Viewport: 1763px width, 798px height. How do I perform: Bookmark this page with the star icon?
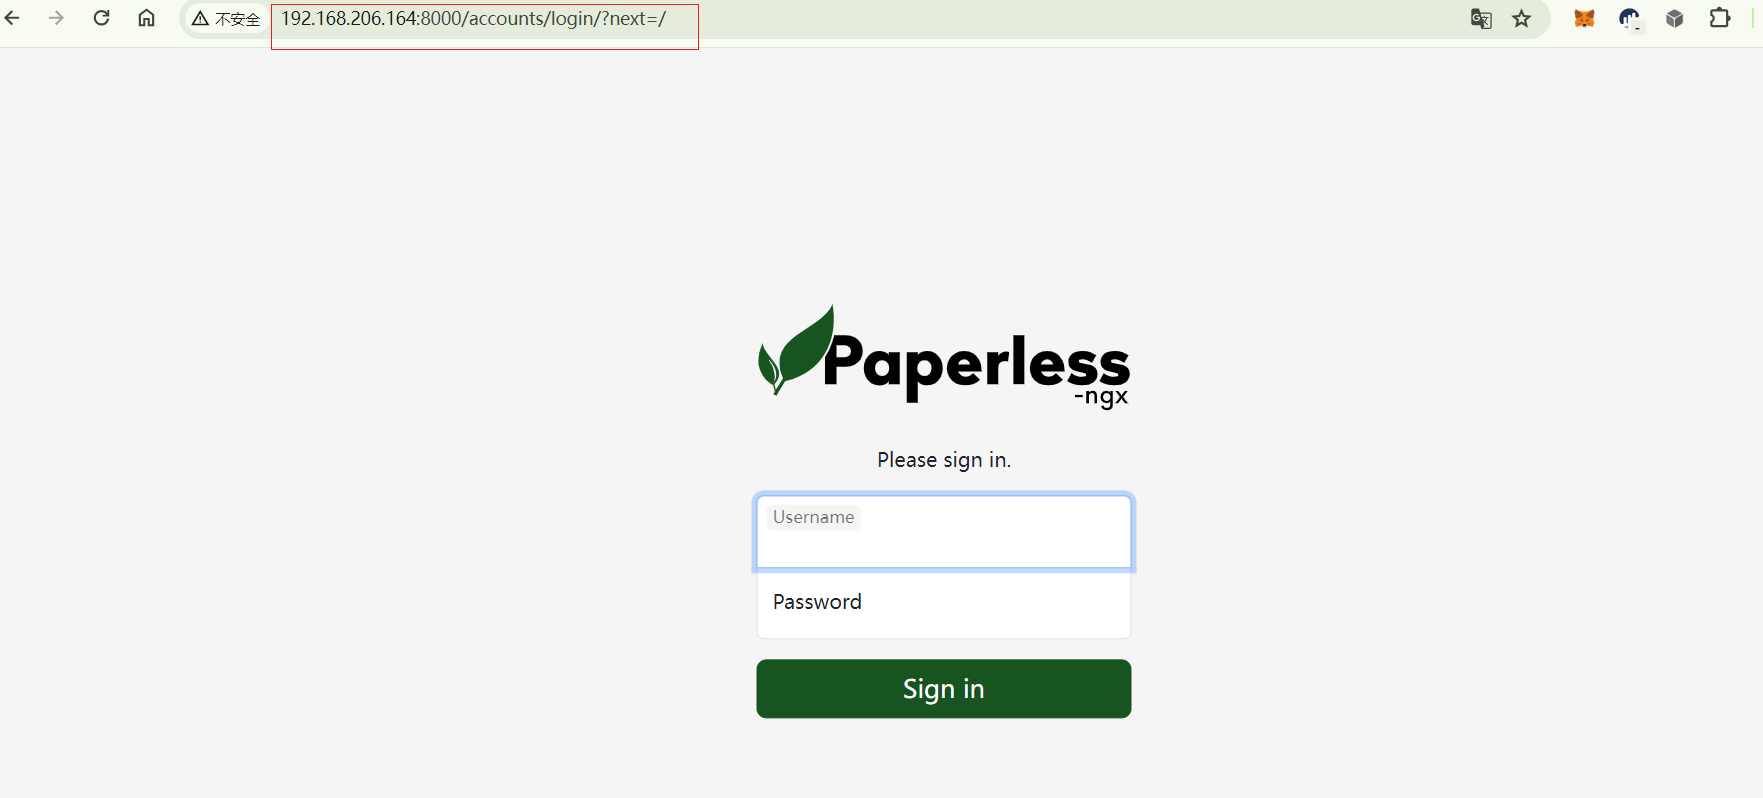pyautogui.click(x=1521, y=19)
